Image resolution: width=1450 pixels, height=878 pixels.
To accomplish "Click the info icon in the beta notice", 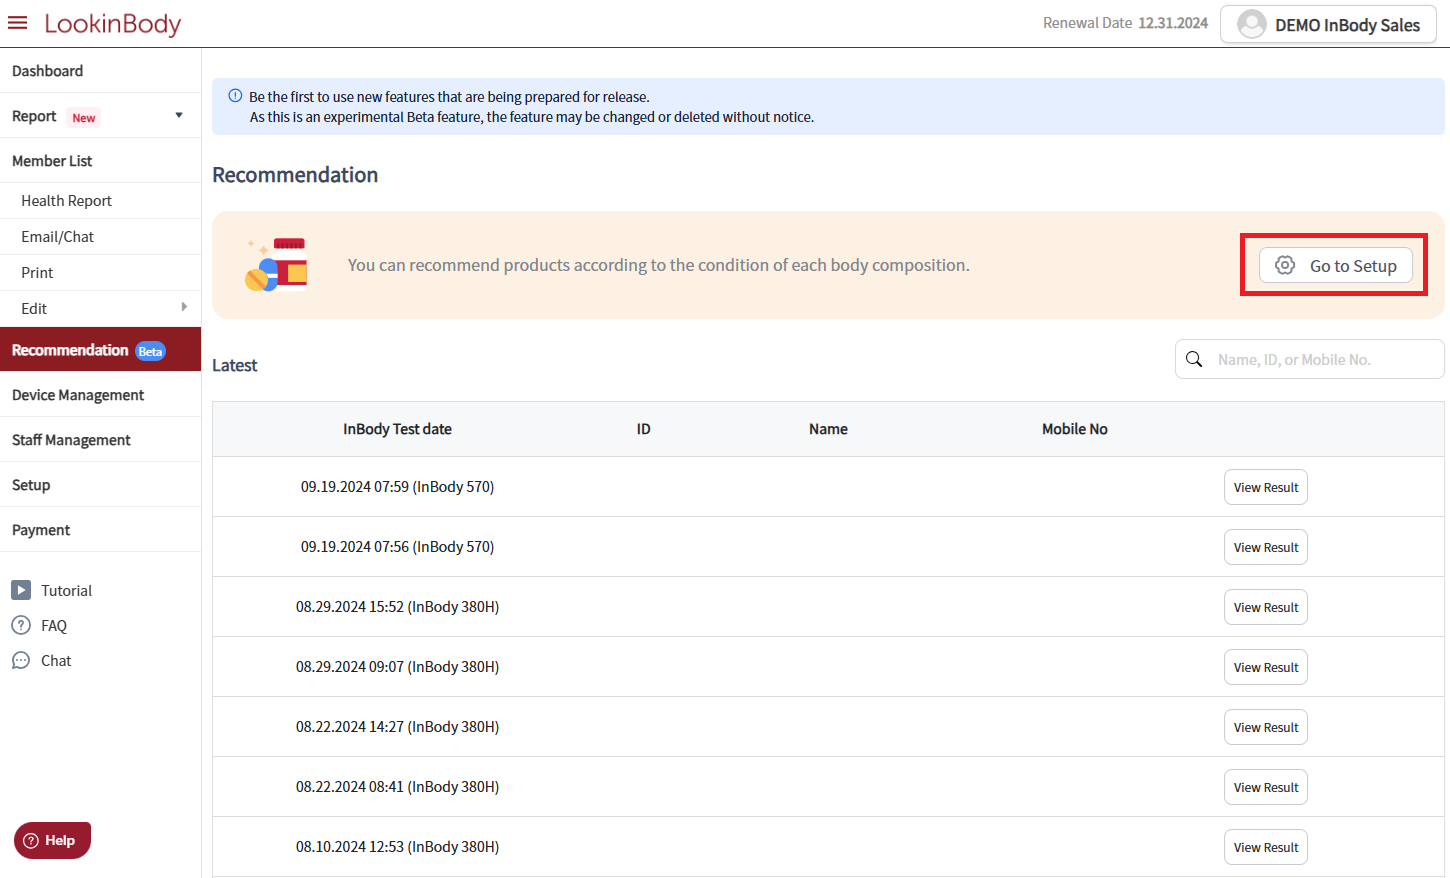I will (235, 96).
